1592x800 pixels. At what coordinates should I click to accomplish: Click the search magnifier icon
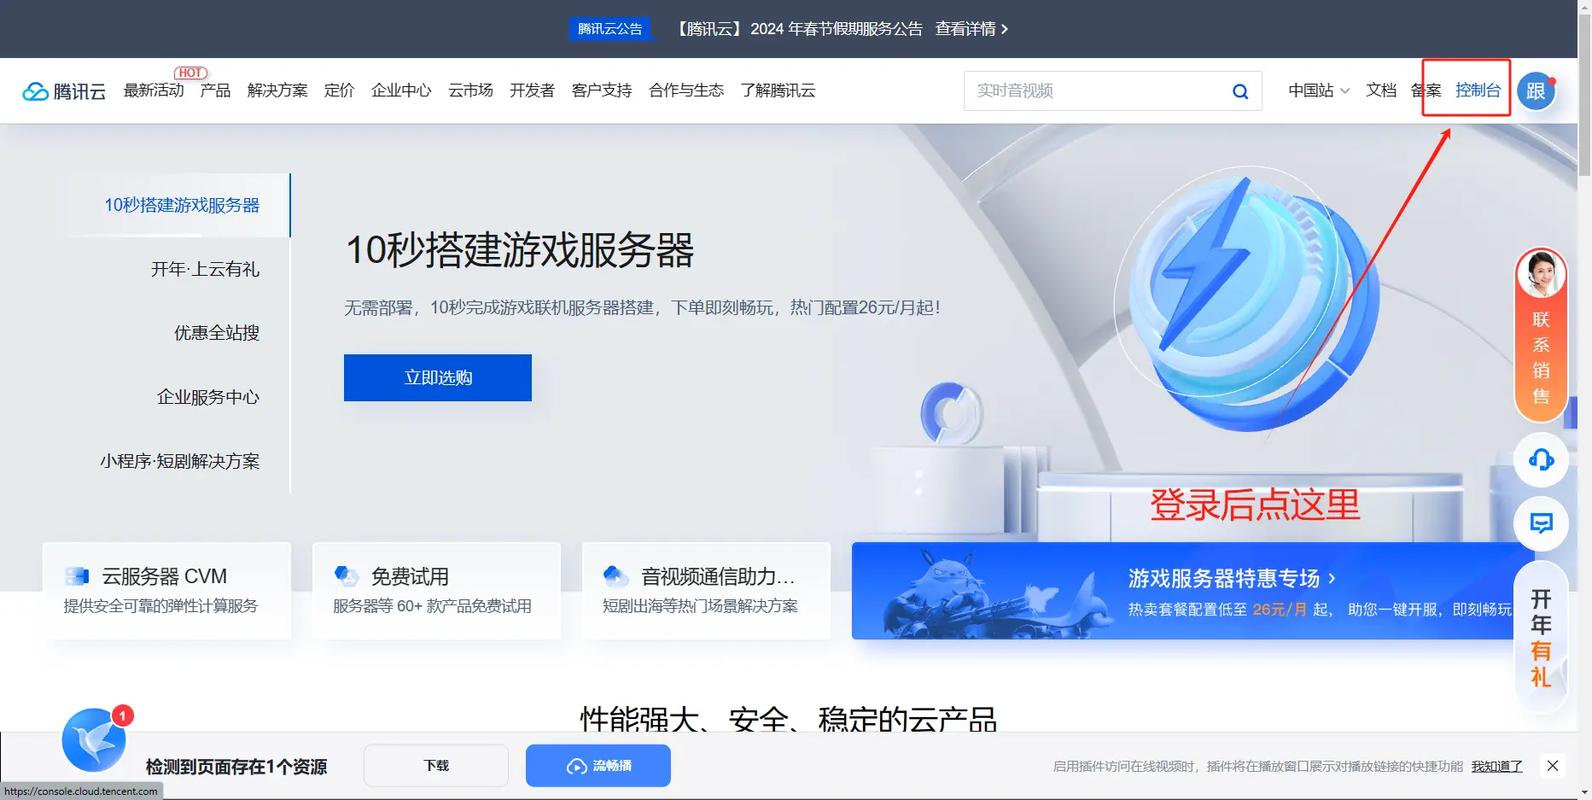pos(1240,91)
